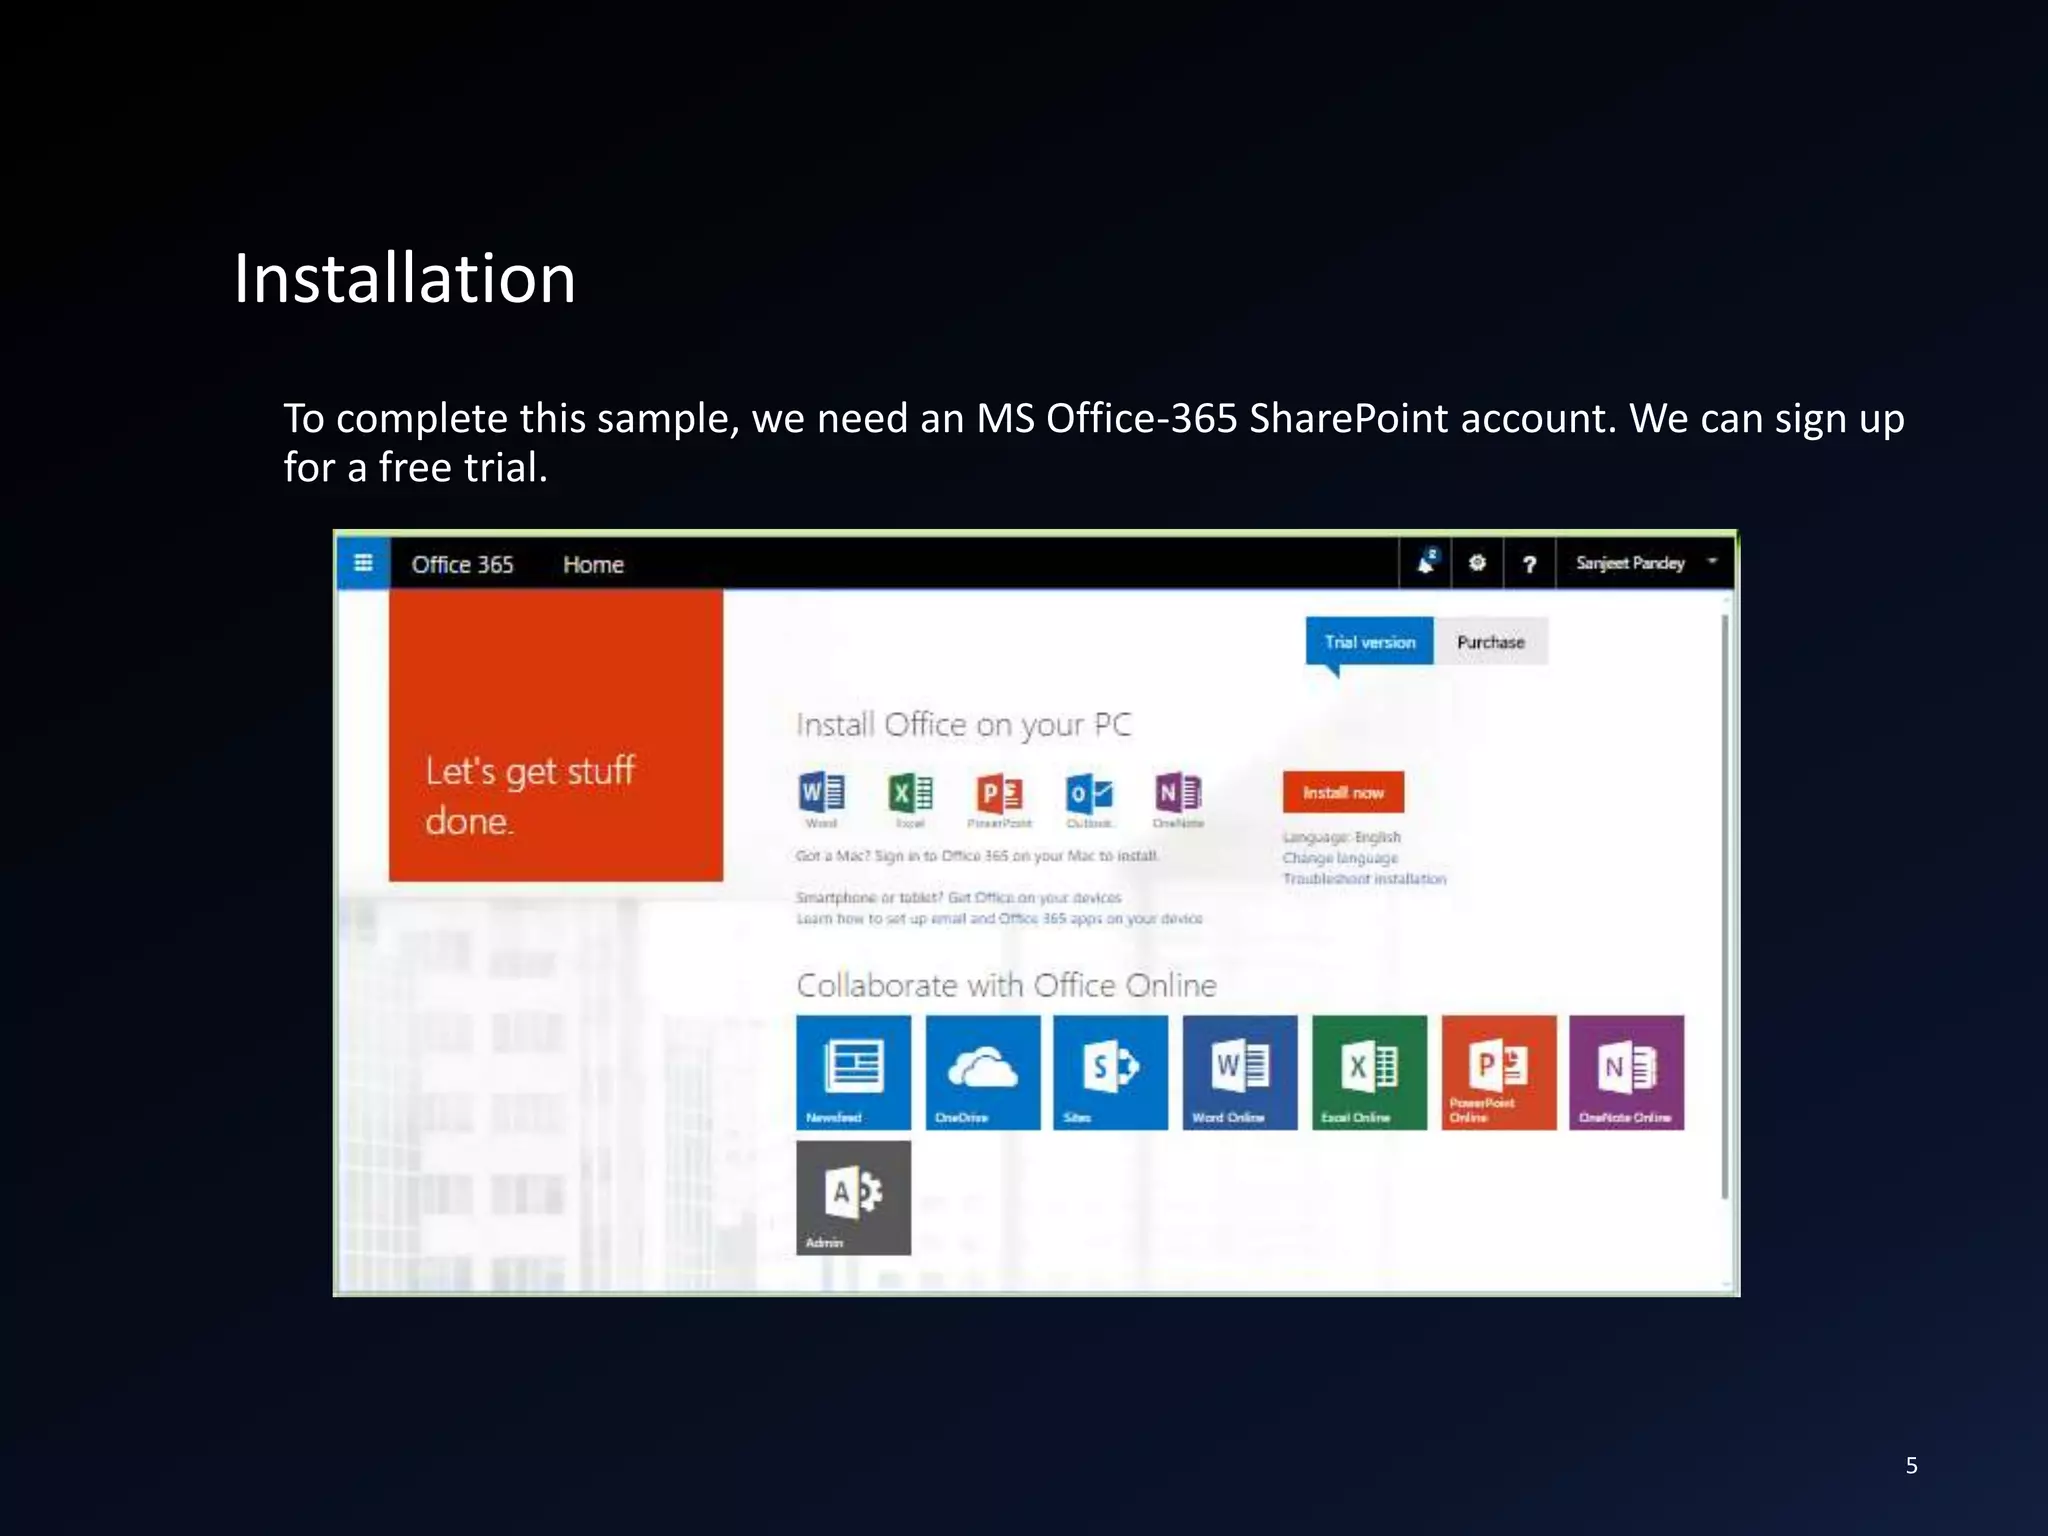This screenshot has width=2048, height=1536.
Task: Click the Install now button
Action: click(1343, 792)
